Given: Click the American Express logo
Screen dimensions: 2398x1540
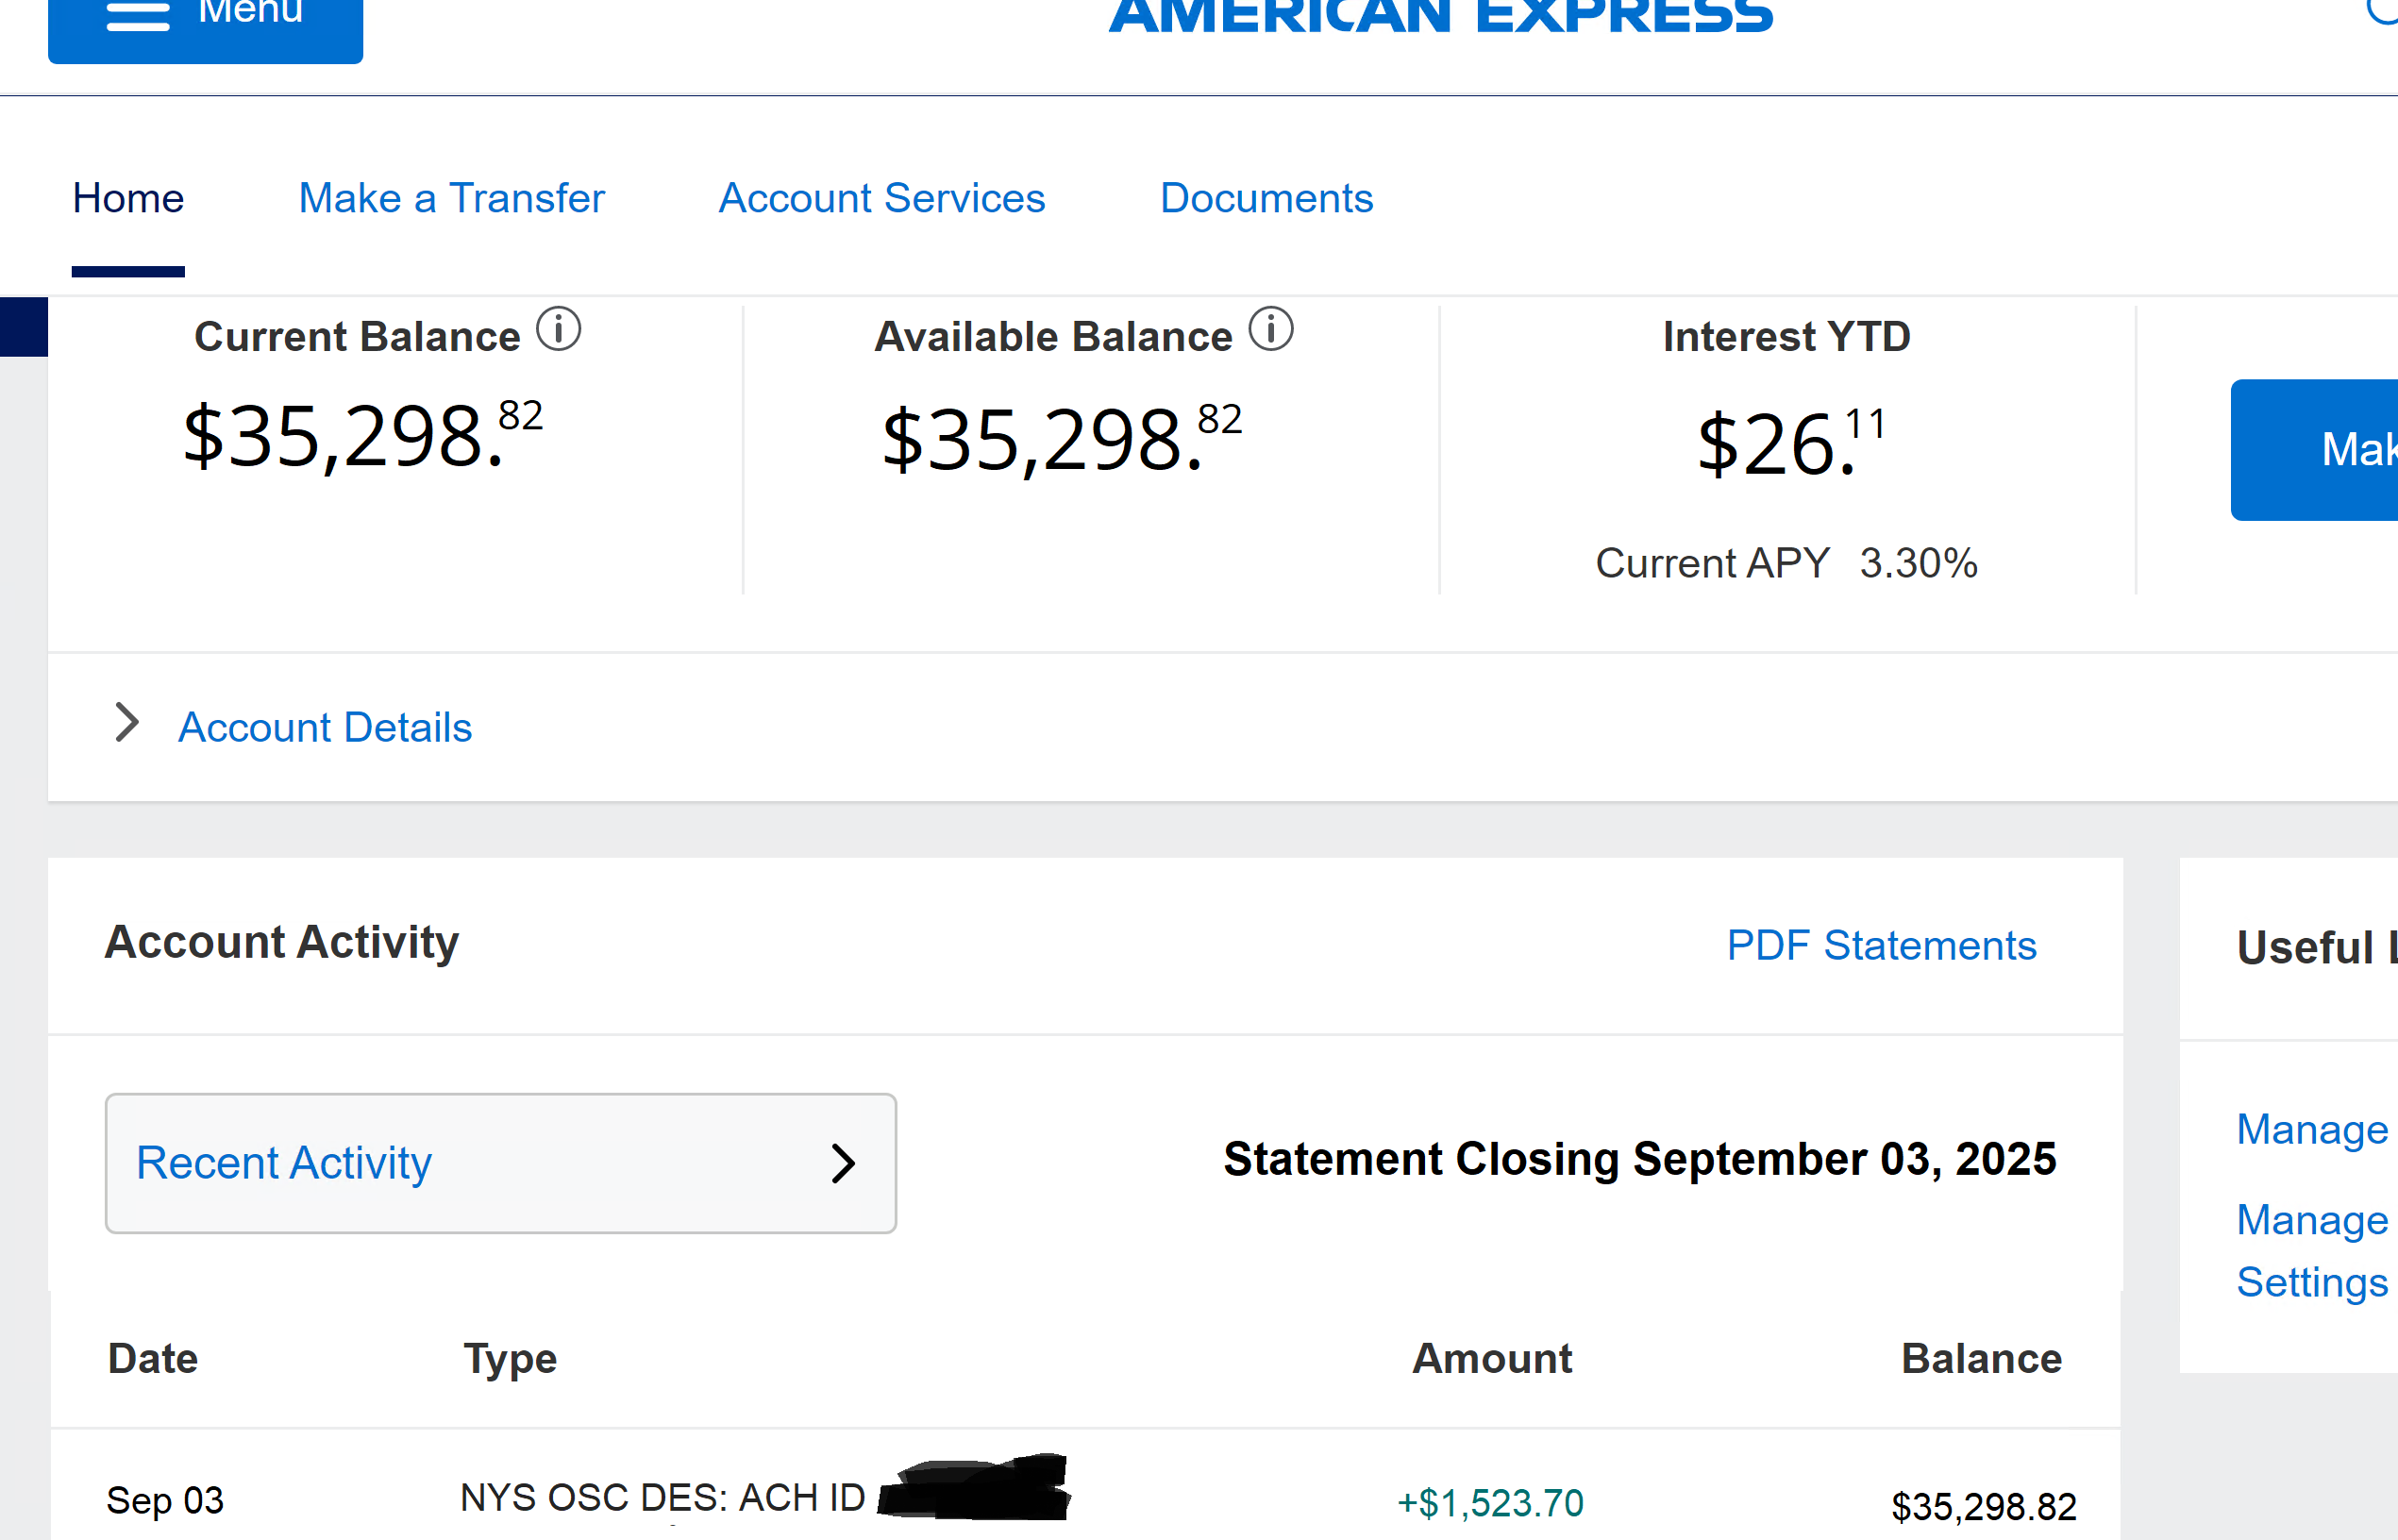Looking at the screenshot, I should point(1440,16).
